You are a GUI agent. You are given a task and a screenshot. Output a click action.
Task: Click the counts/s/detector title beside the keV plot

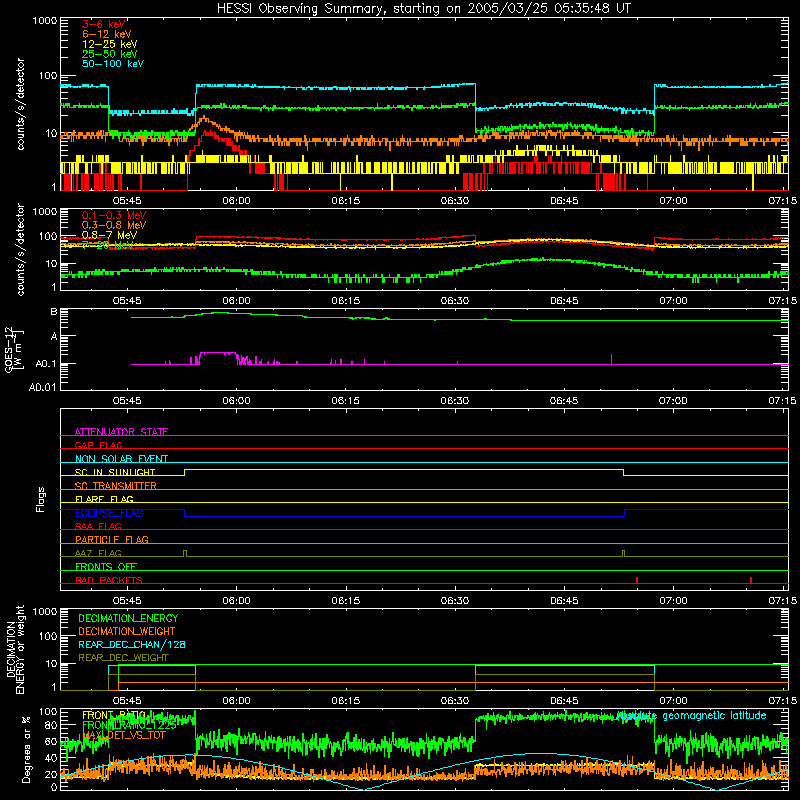[x=20, y=104]
